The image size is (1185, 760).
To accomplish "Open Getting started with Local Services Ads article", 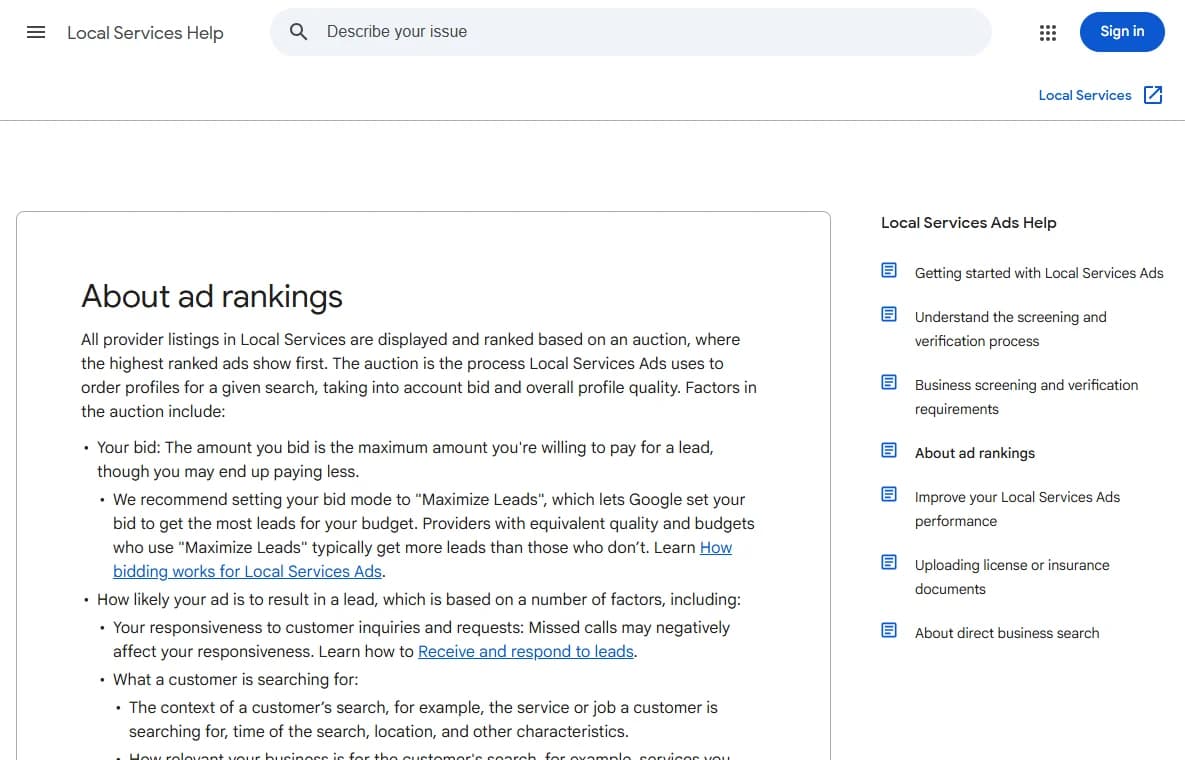I will coord(1039,273).
